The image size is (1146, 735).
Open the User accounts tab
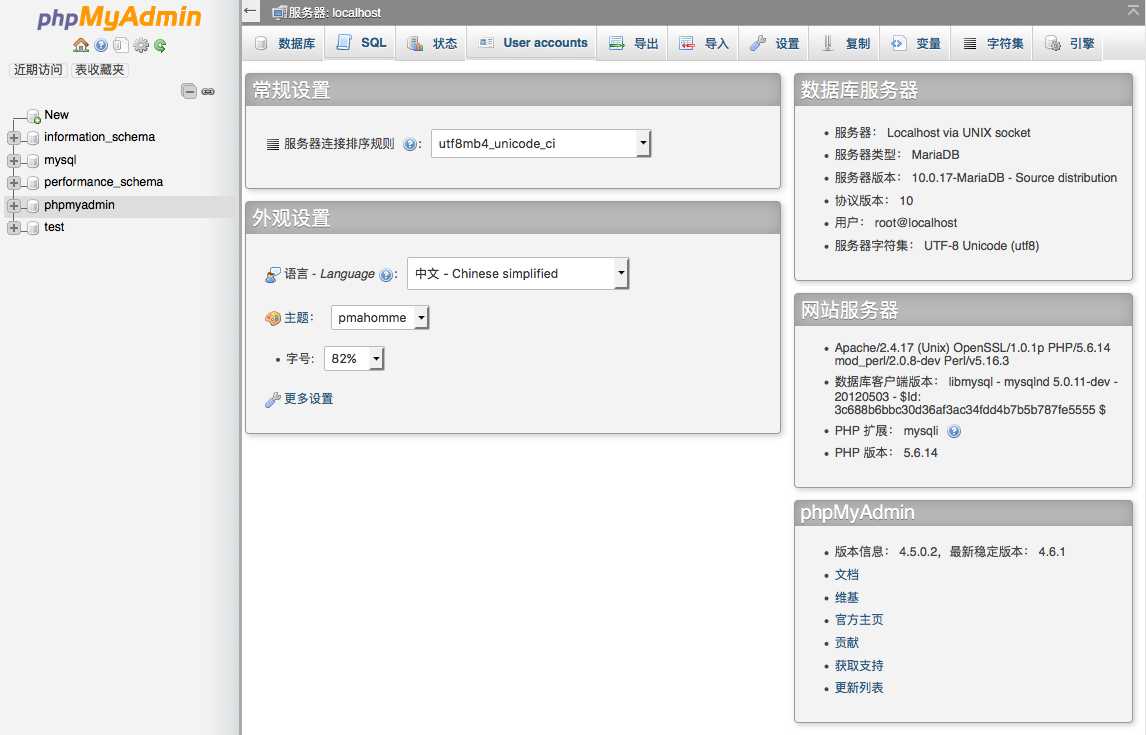pos(533,42)
